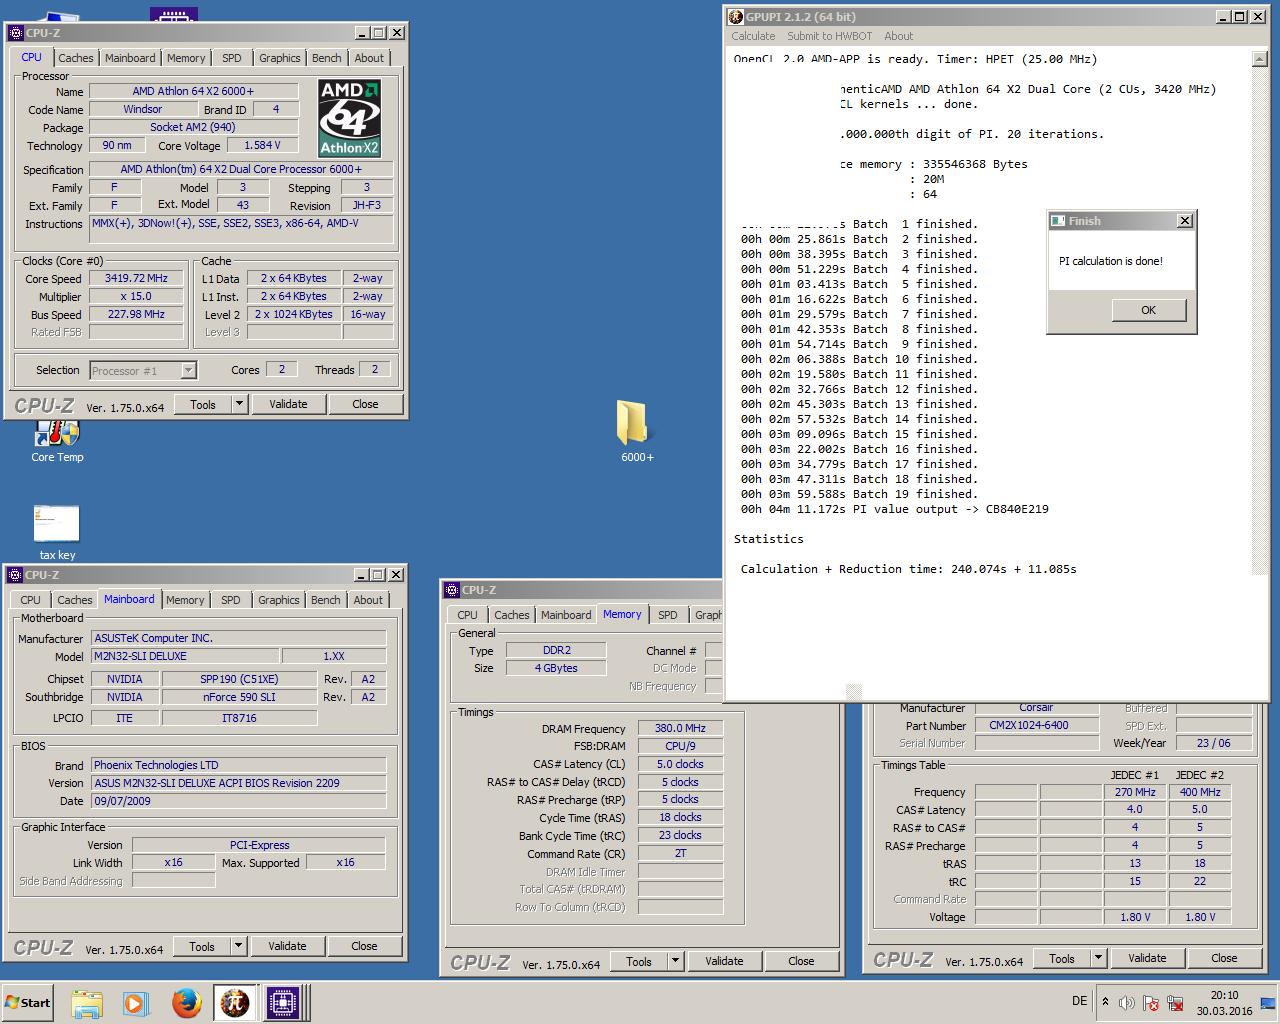
Task: Click the Core Speed 3419.72 MHz field
Action: (x=136, y=279)
